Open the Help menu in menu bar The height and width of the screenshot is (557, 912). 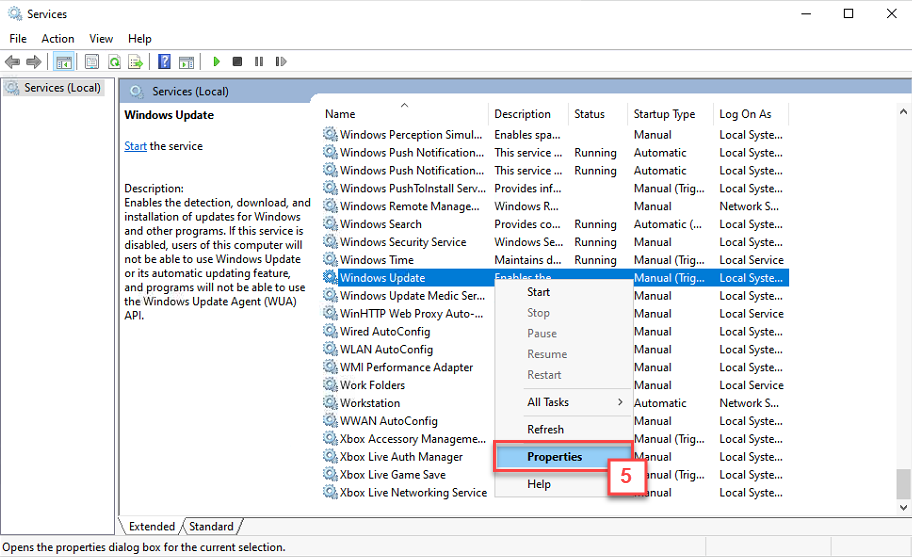[140, 38]
